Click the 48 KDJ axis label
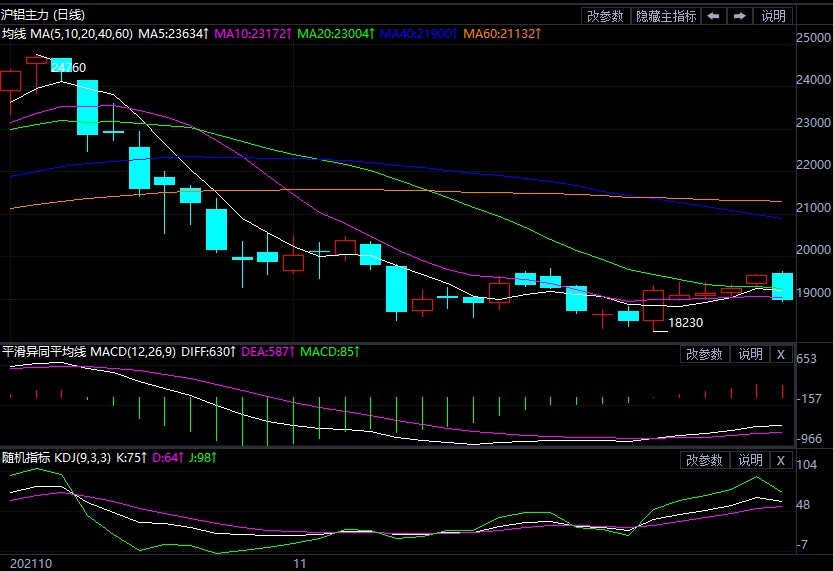The image size is (833, 571). (803, 505)
